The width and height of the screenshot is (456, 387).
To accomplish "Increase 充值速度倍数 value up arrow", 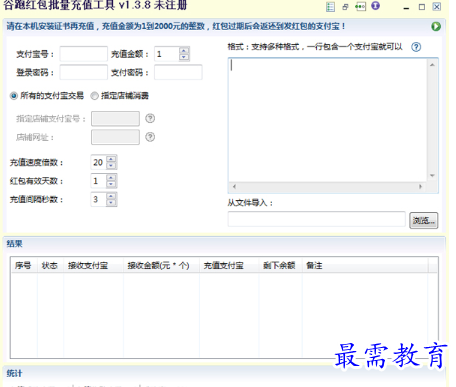I will click(x=111, y=159).
